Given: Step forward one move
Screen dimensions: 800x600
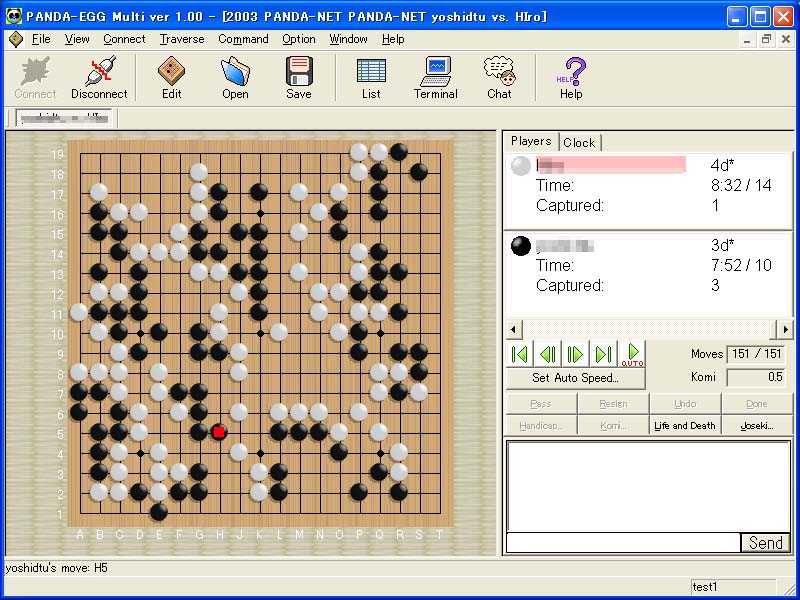Looking at the screenshot, I should point(575,355).
